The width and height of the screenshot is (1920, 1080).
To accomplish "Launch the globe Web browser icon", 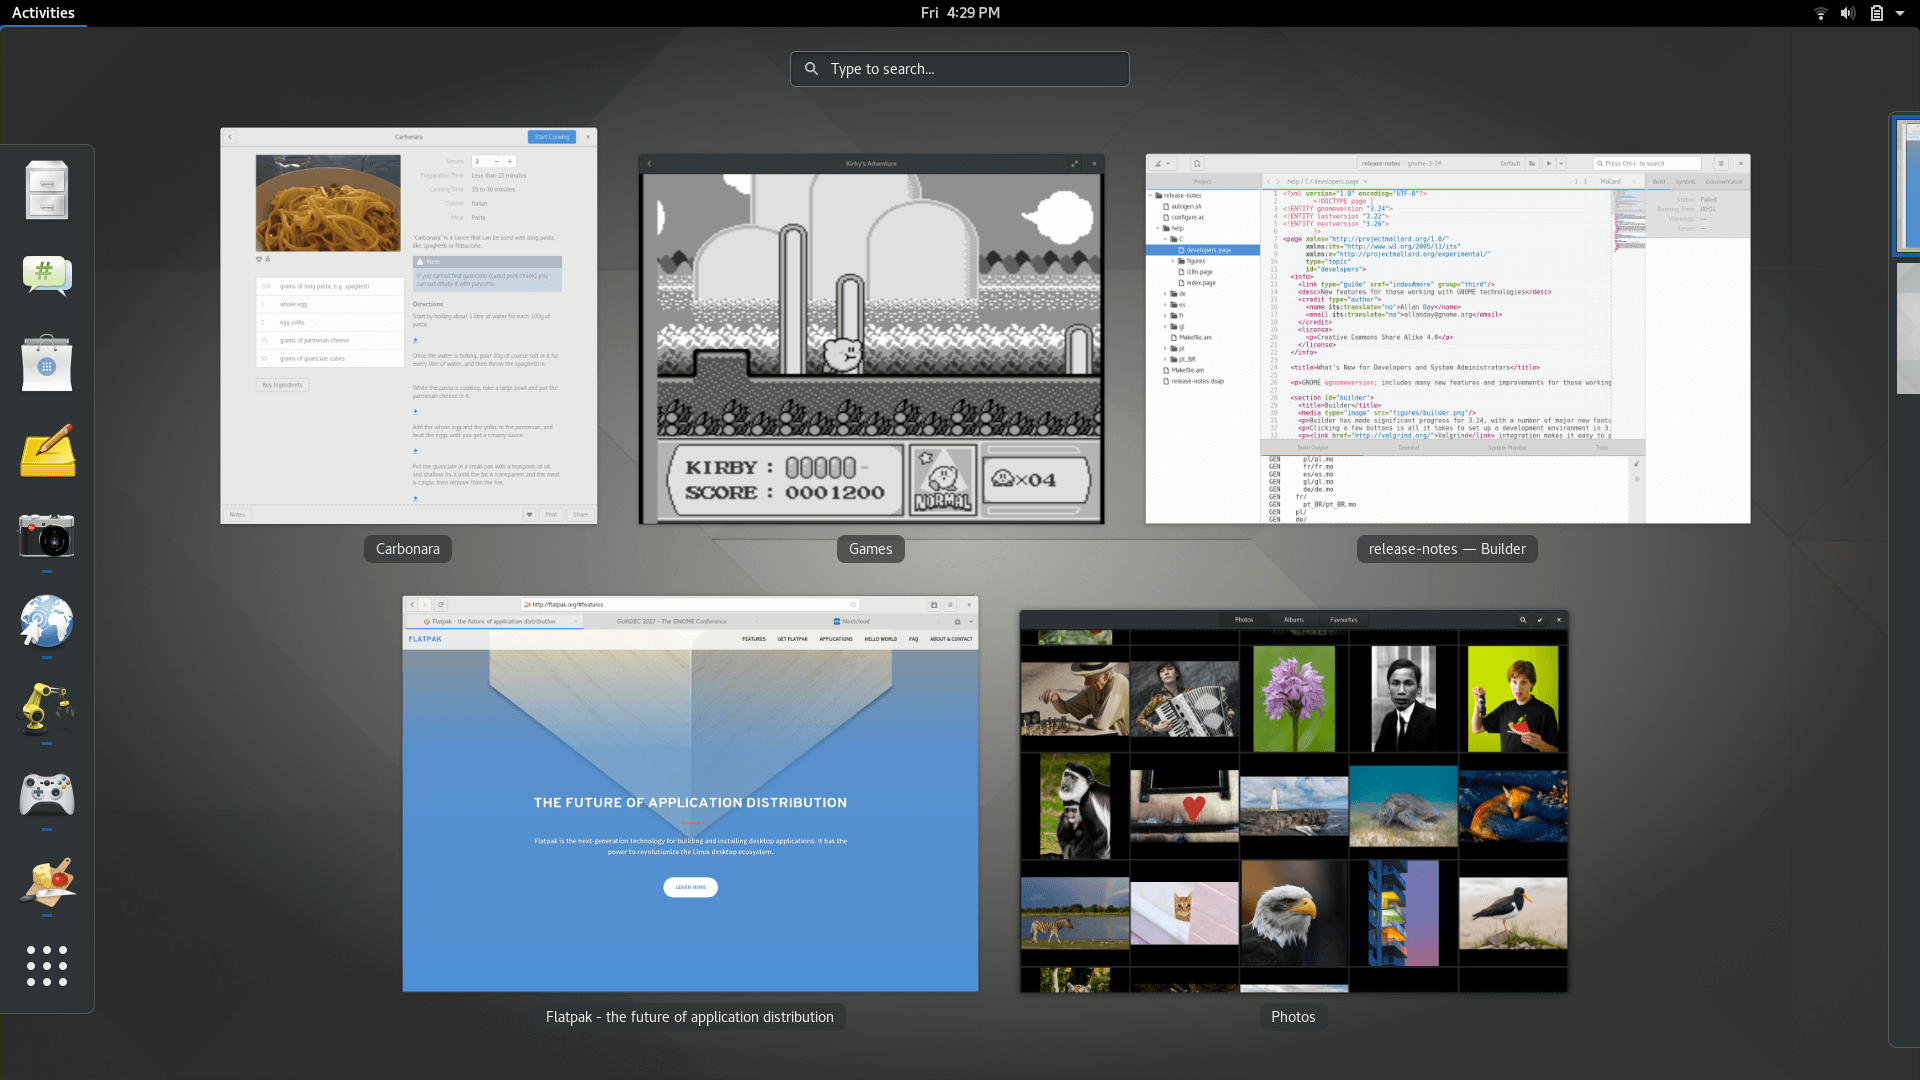I will pos(47,621).
